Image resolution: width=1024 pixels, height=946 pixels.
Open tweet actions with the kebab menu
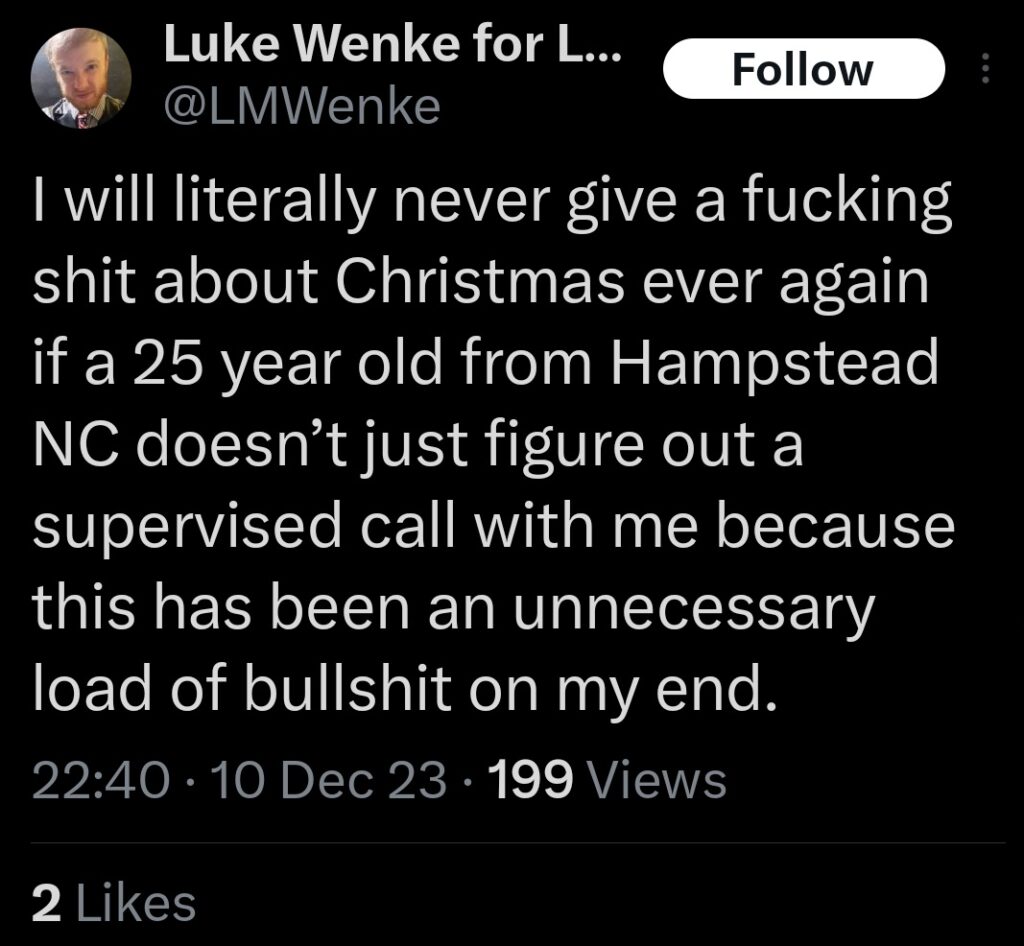(x=986, y=66)
